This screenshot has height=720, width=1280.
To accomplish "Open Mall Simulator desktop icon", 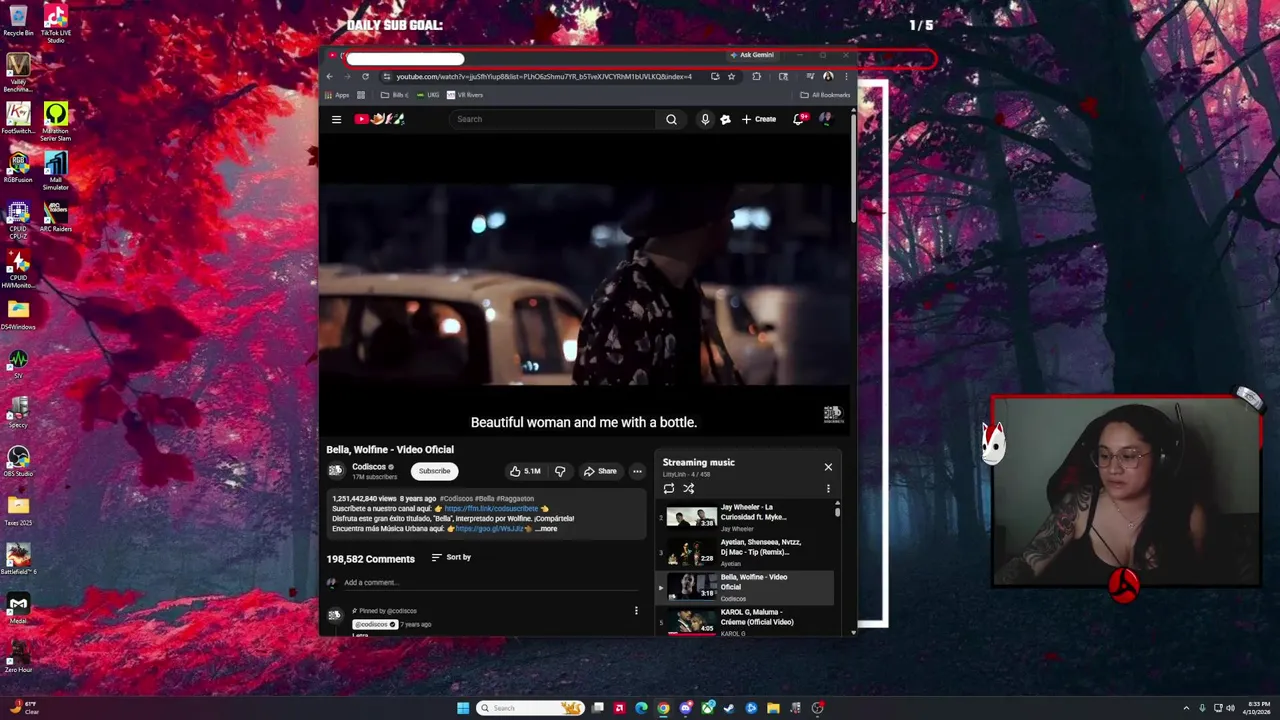I will [56, 171].
